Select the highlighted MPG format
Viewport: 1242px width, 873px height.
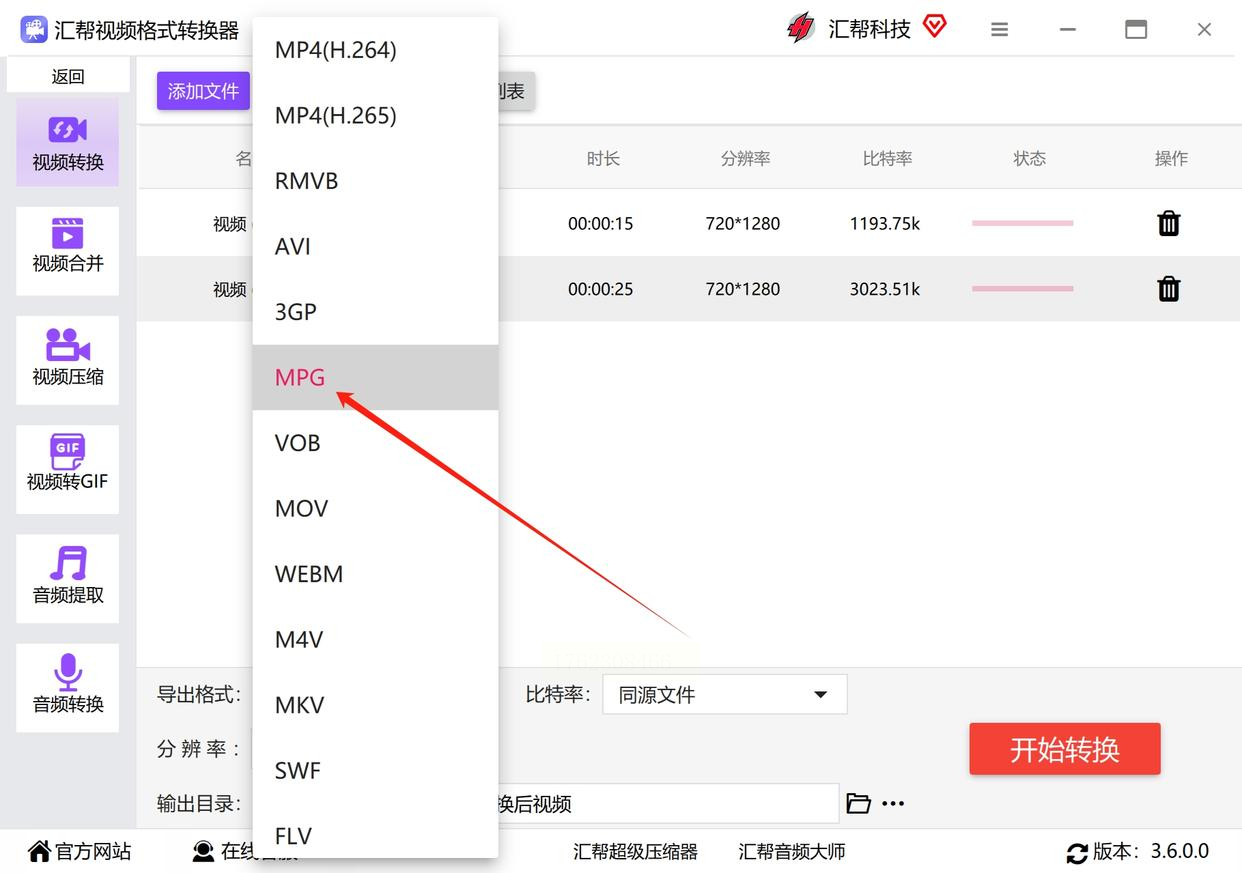pyautogui.click(x=375, y=378)
